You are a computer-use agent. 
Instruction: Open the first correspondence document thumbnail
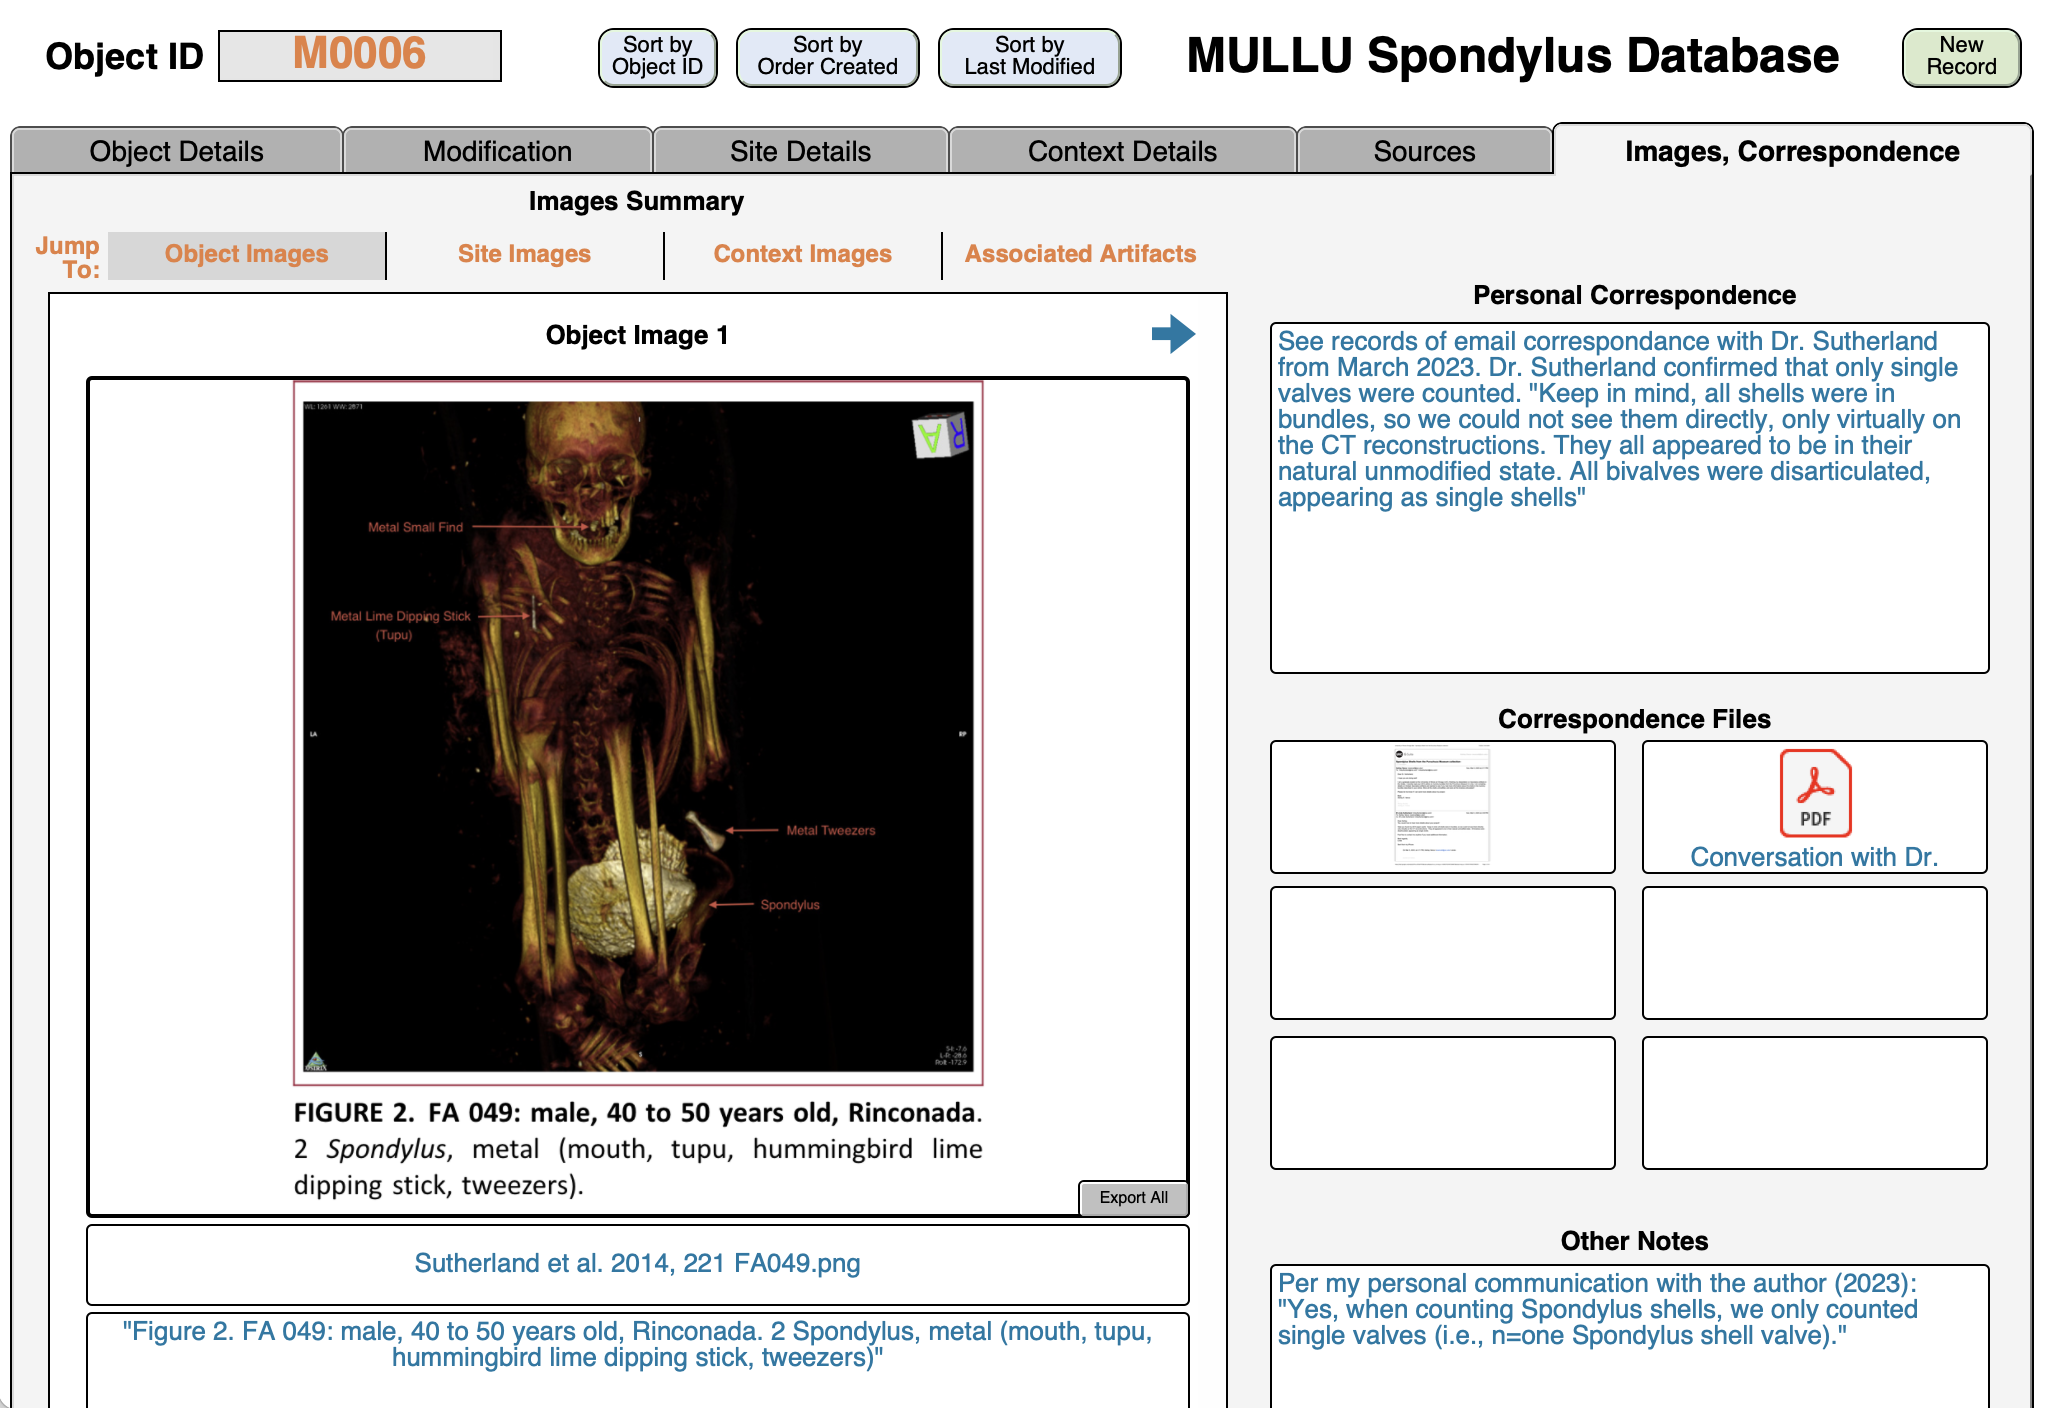[x=1441, y=806]
